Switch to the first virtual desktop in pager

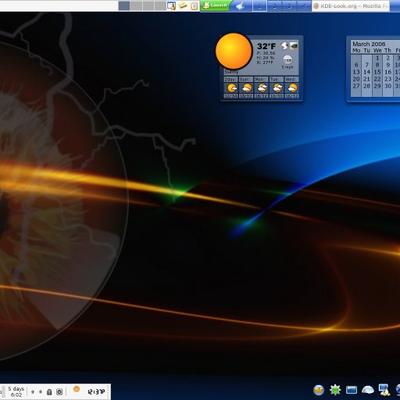point(124,6)
